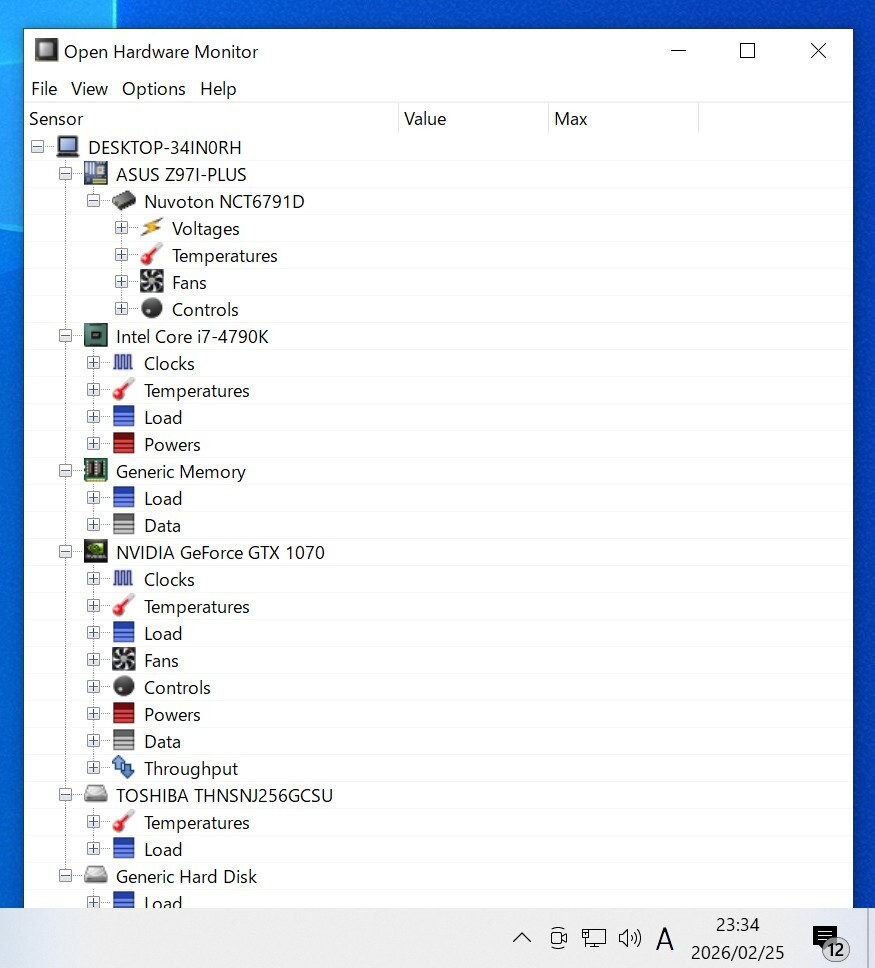This screenshot has width=875, height=968.
Task: Click the Open Hardware Monitor title icon
Action: (x=46, y=50)
